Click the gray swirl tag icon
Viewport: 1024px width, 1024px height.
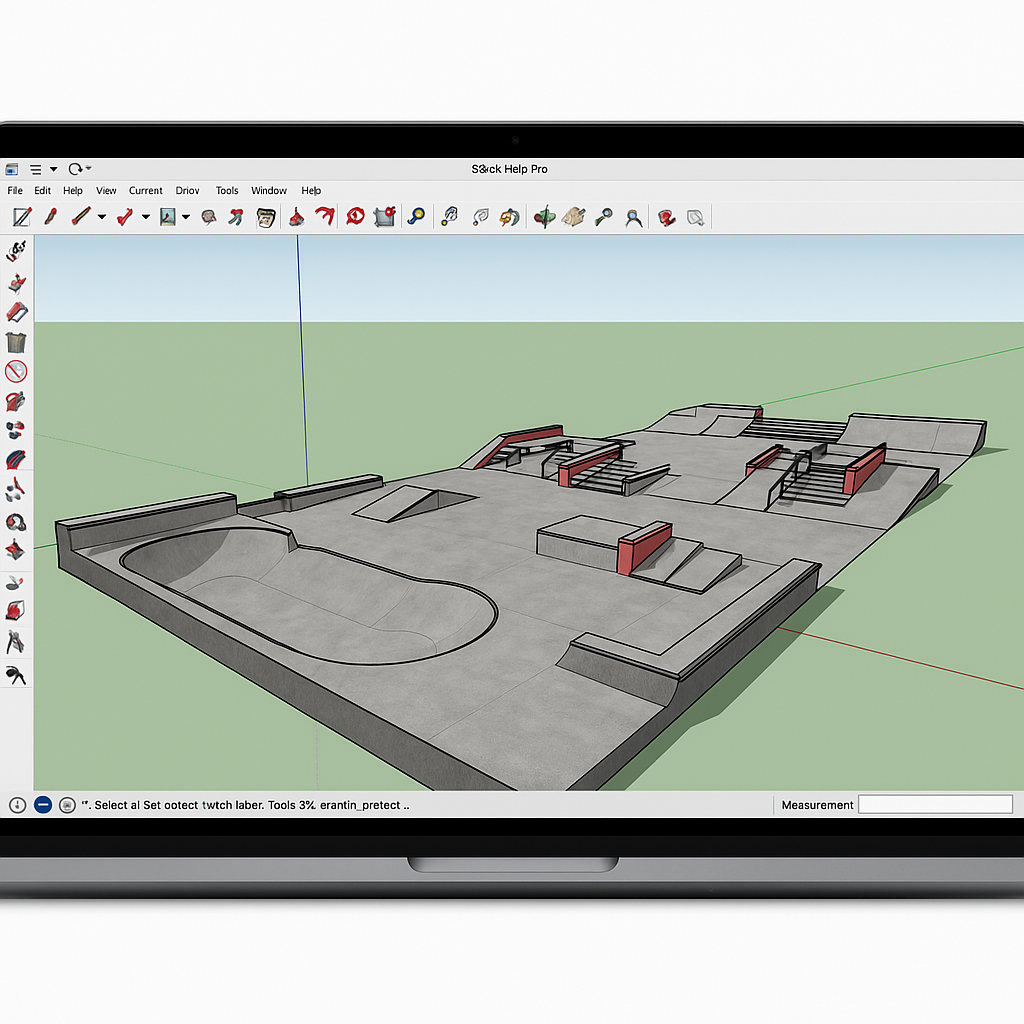pos(481,217)
